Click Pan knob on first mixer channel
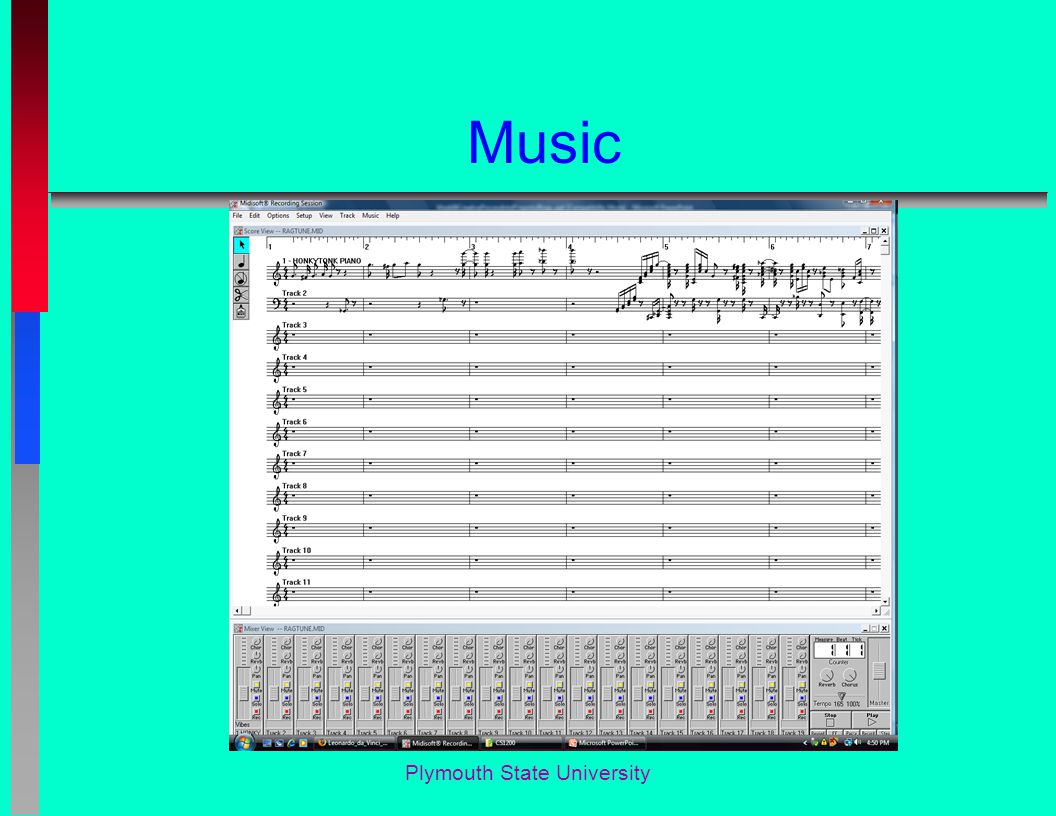Viewport: 1056px width, 816px height. click(x=257, y=669)
